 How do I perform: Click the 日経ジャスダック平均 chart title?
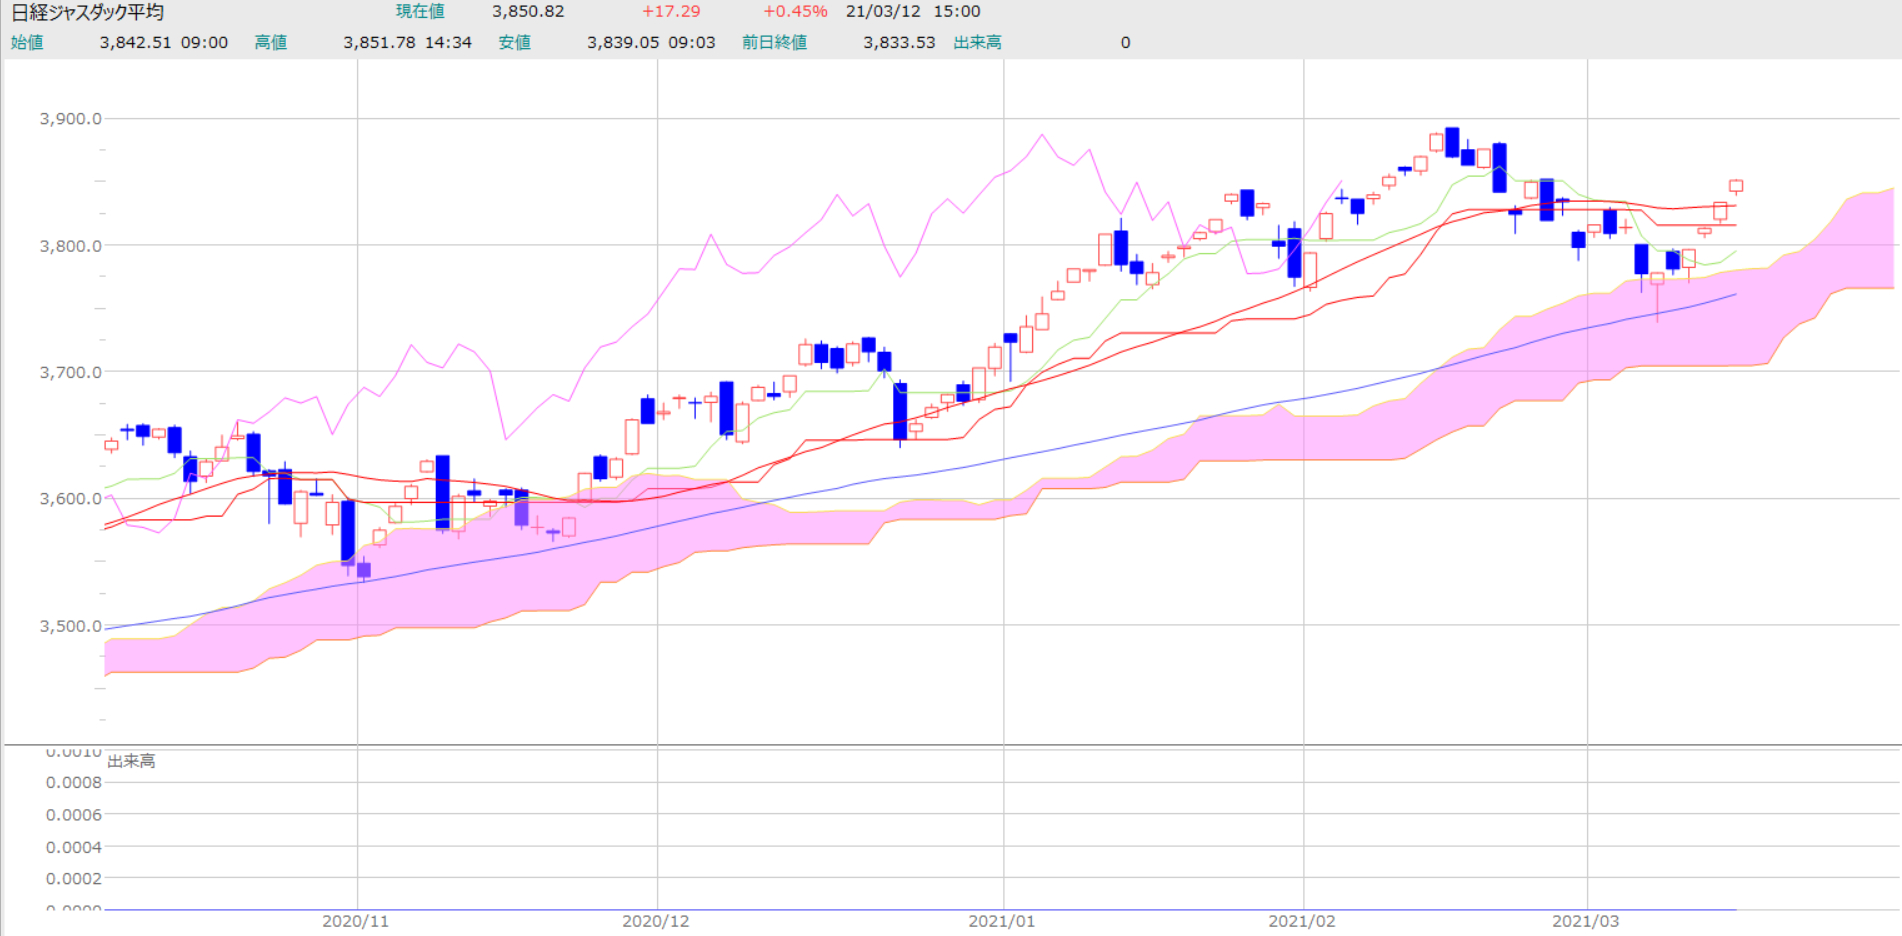click(x=87, y=12)
